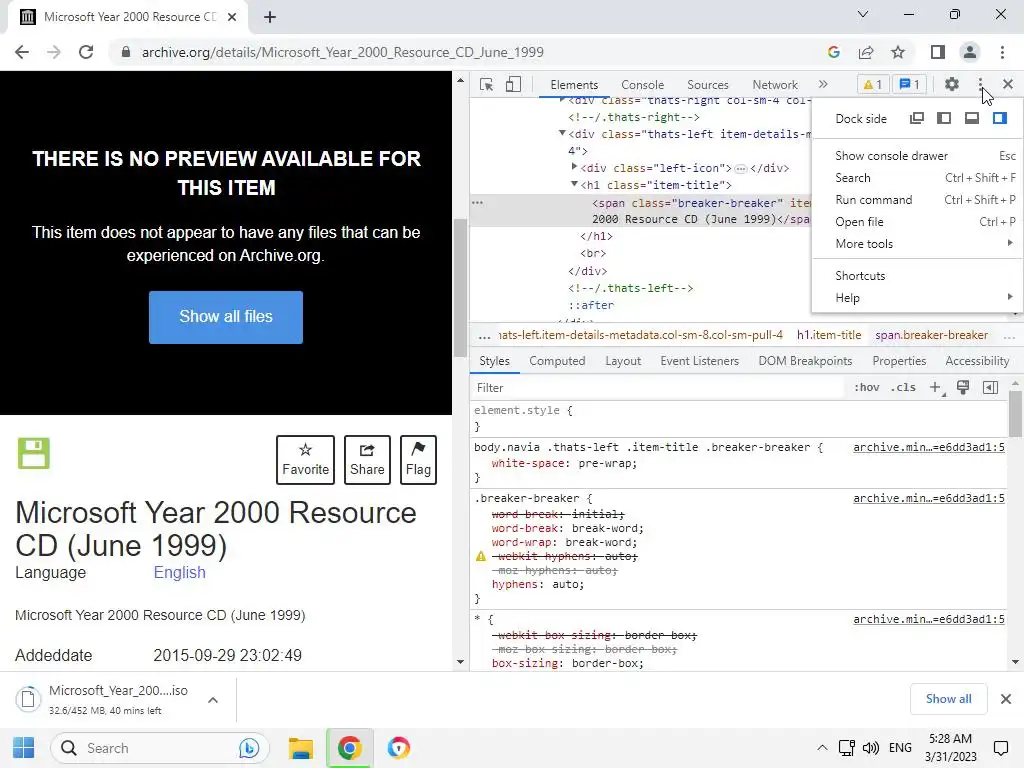1024x768 pixels.
Task: Open the issues counter badge
Action: coord(910,84)
